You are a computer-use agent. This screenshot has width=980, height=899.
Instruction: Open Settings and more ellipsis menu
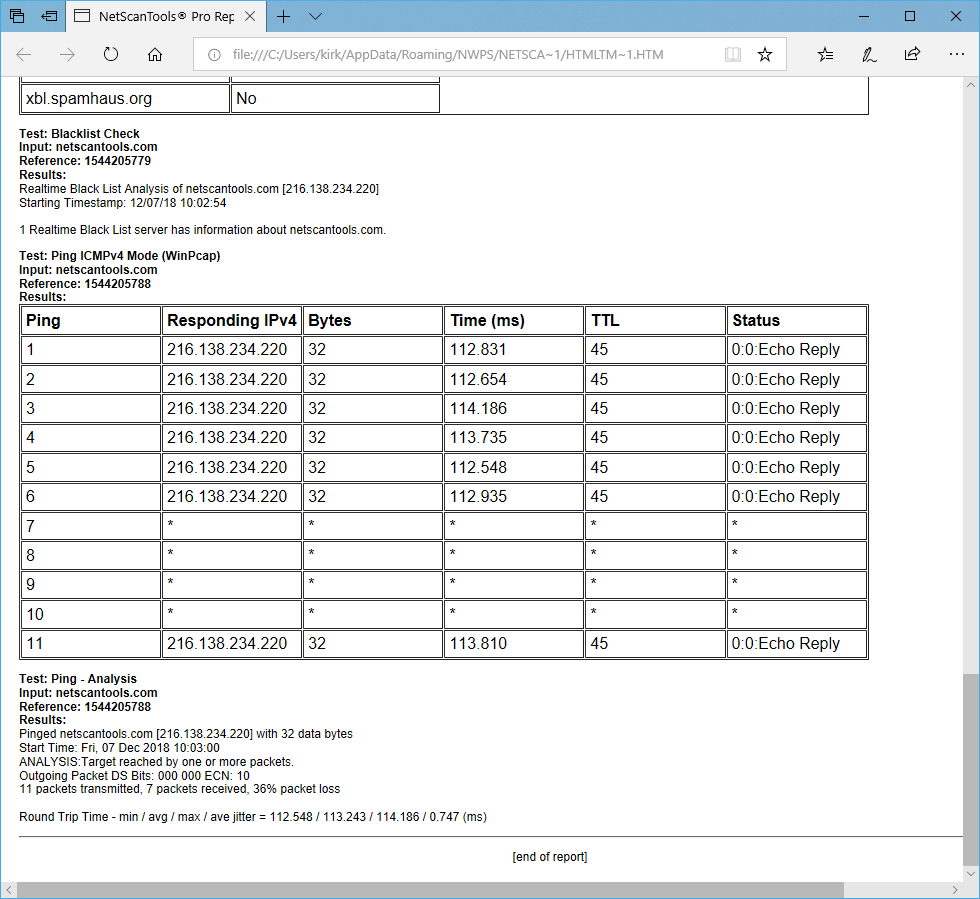[956, 54]
